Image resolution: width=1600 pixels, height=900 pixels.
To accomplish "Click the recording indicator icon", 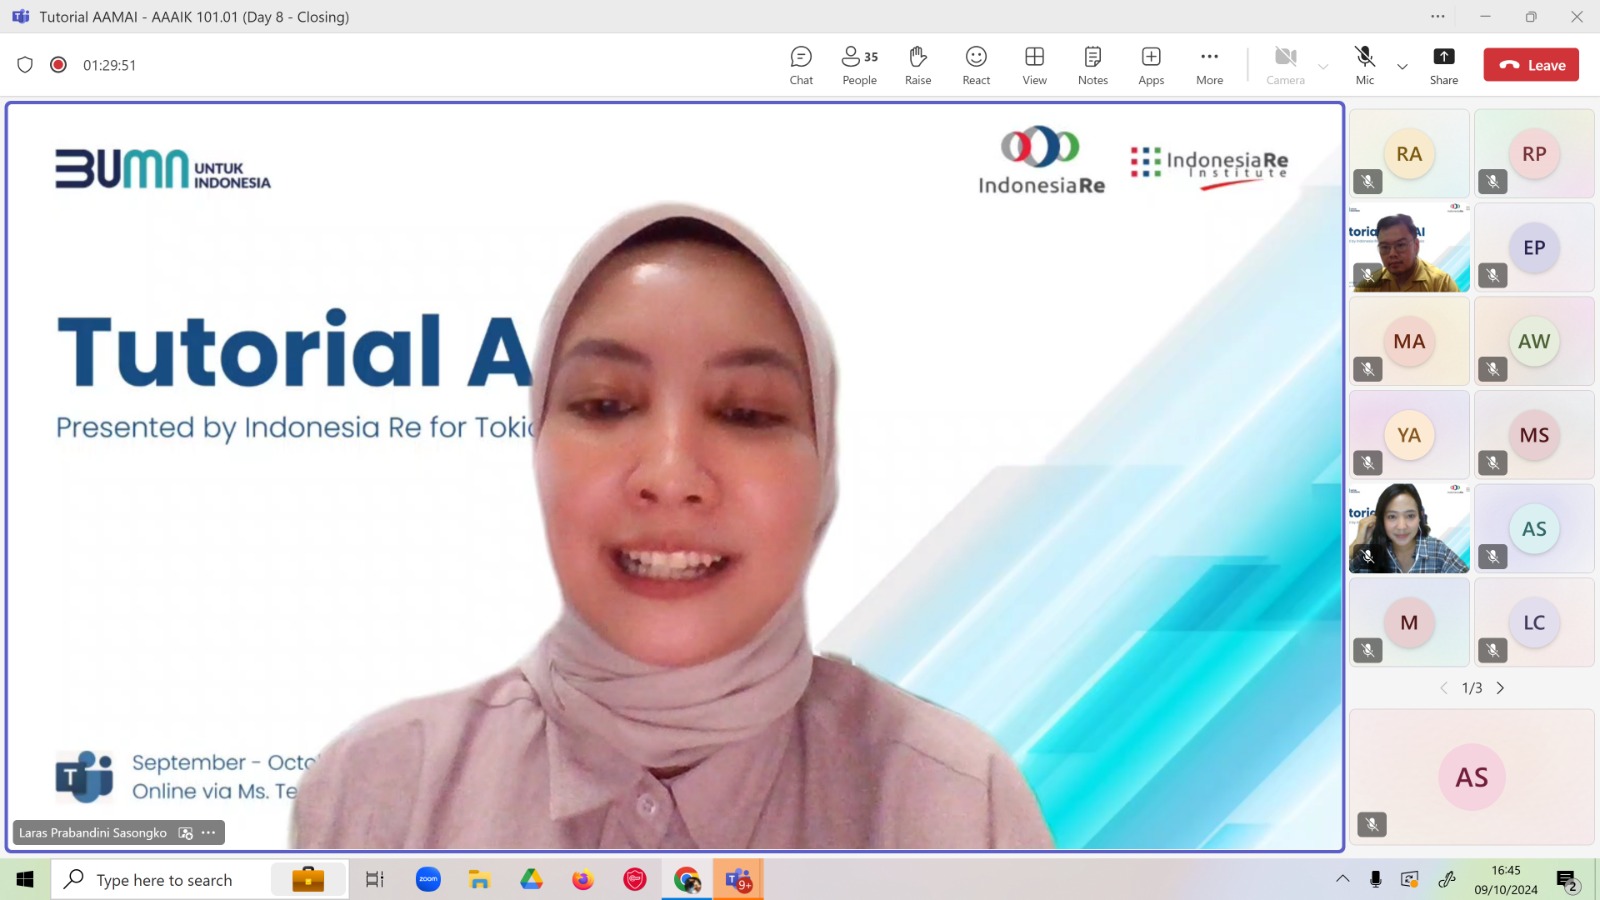I will pyautogui.click(x=59, y=65).
